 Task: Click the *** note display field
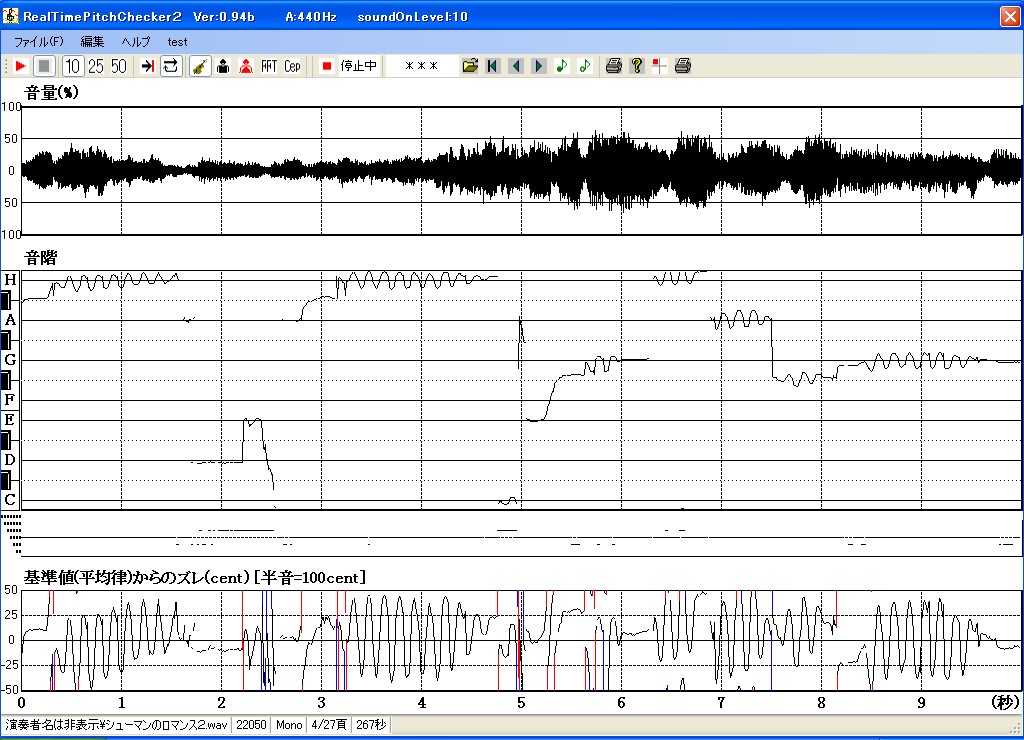point(421,66)
